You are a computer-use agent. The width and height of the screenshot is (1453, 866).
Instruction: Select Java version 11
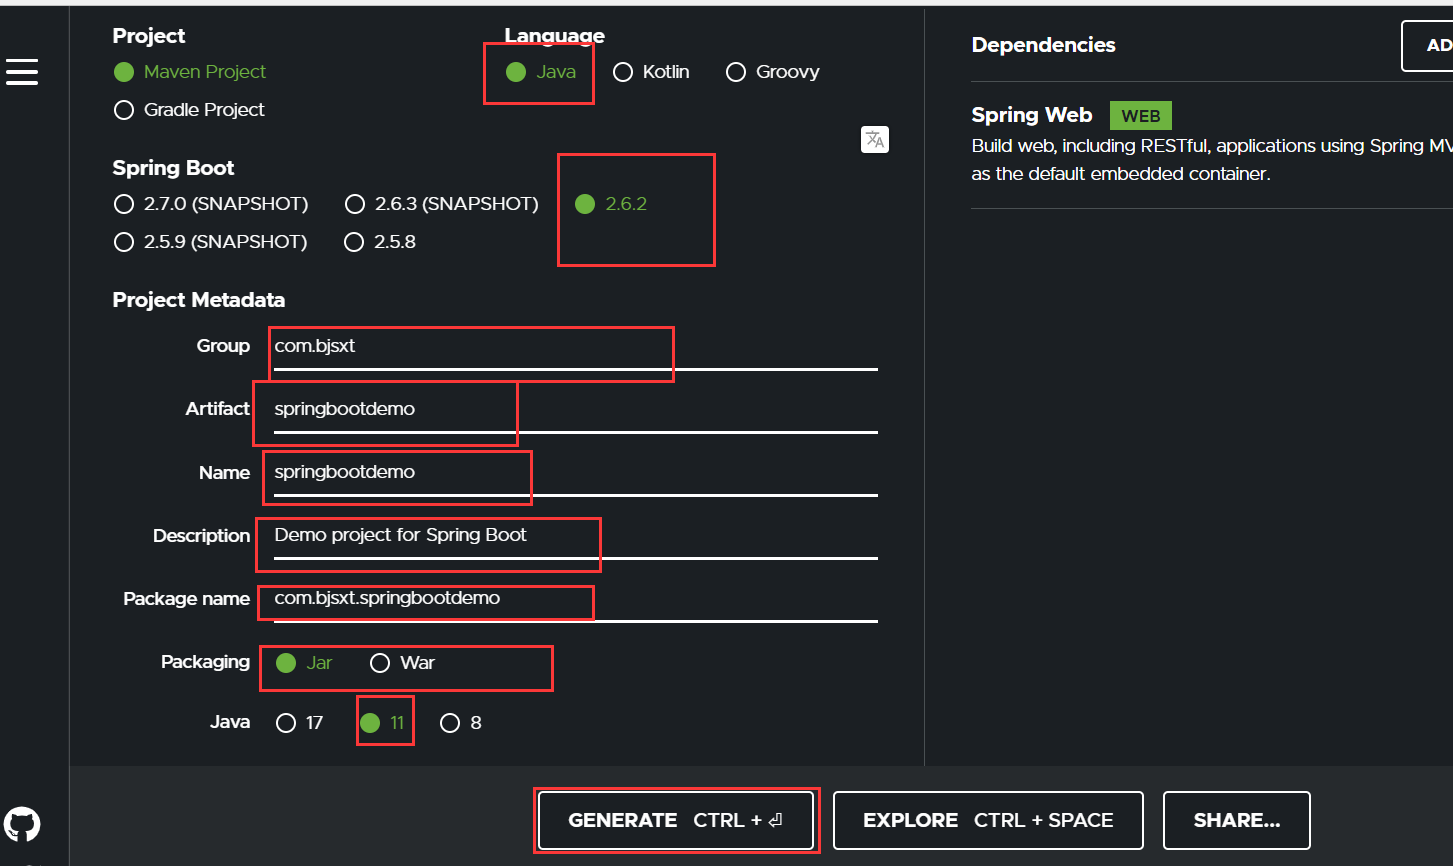point(383,723)
